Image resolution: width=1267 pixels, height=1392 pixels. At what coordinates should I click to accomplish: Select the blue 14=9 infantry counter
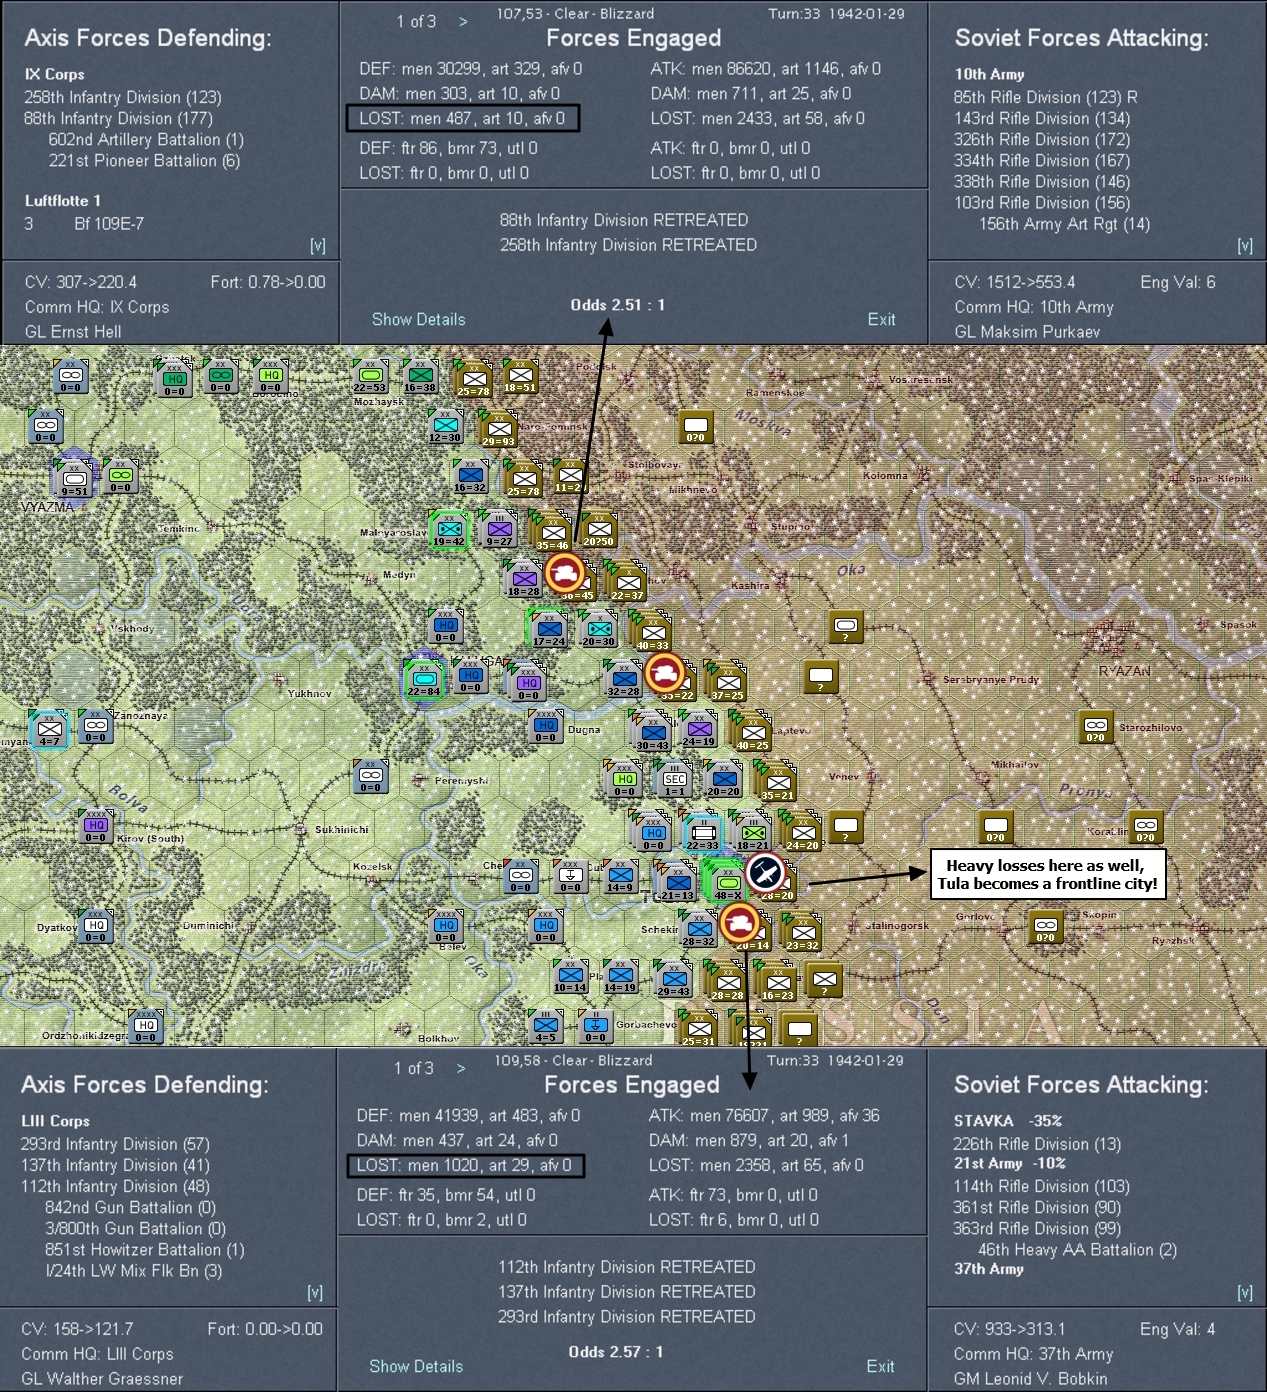[x=620, y=877]
